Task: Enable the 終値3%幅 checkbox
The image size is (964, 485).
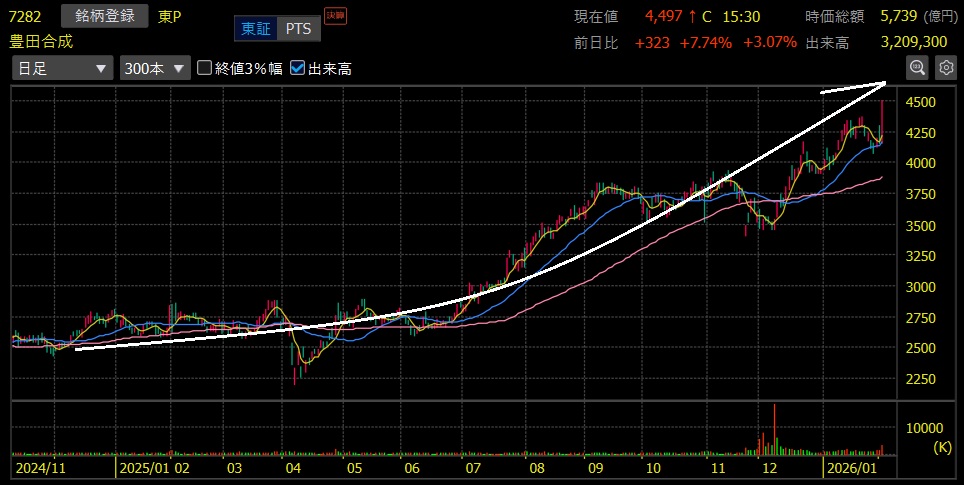Action: (205, 68)
